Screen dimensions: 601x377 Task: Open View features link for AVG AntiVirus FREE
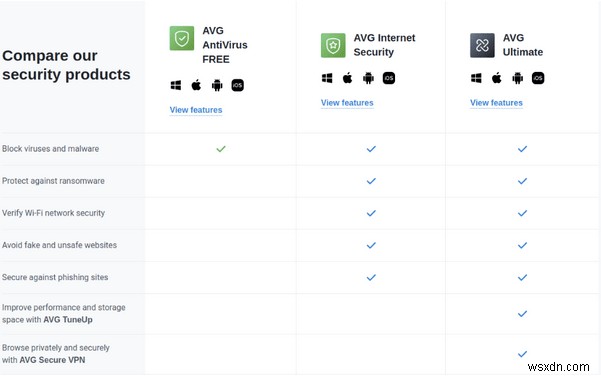point(196,110)
